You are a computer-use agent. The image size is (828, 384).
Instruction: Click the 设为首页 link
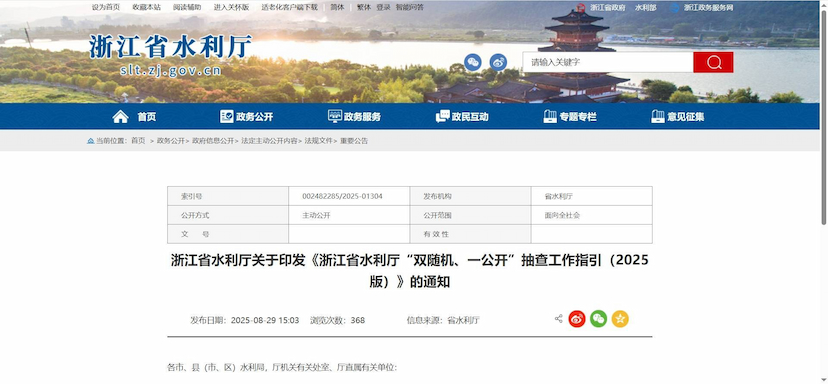click(106, 7)
